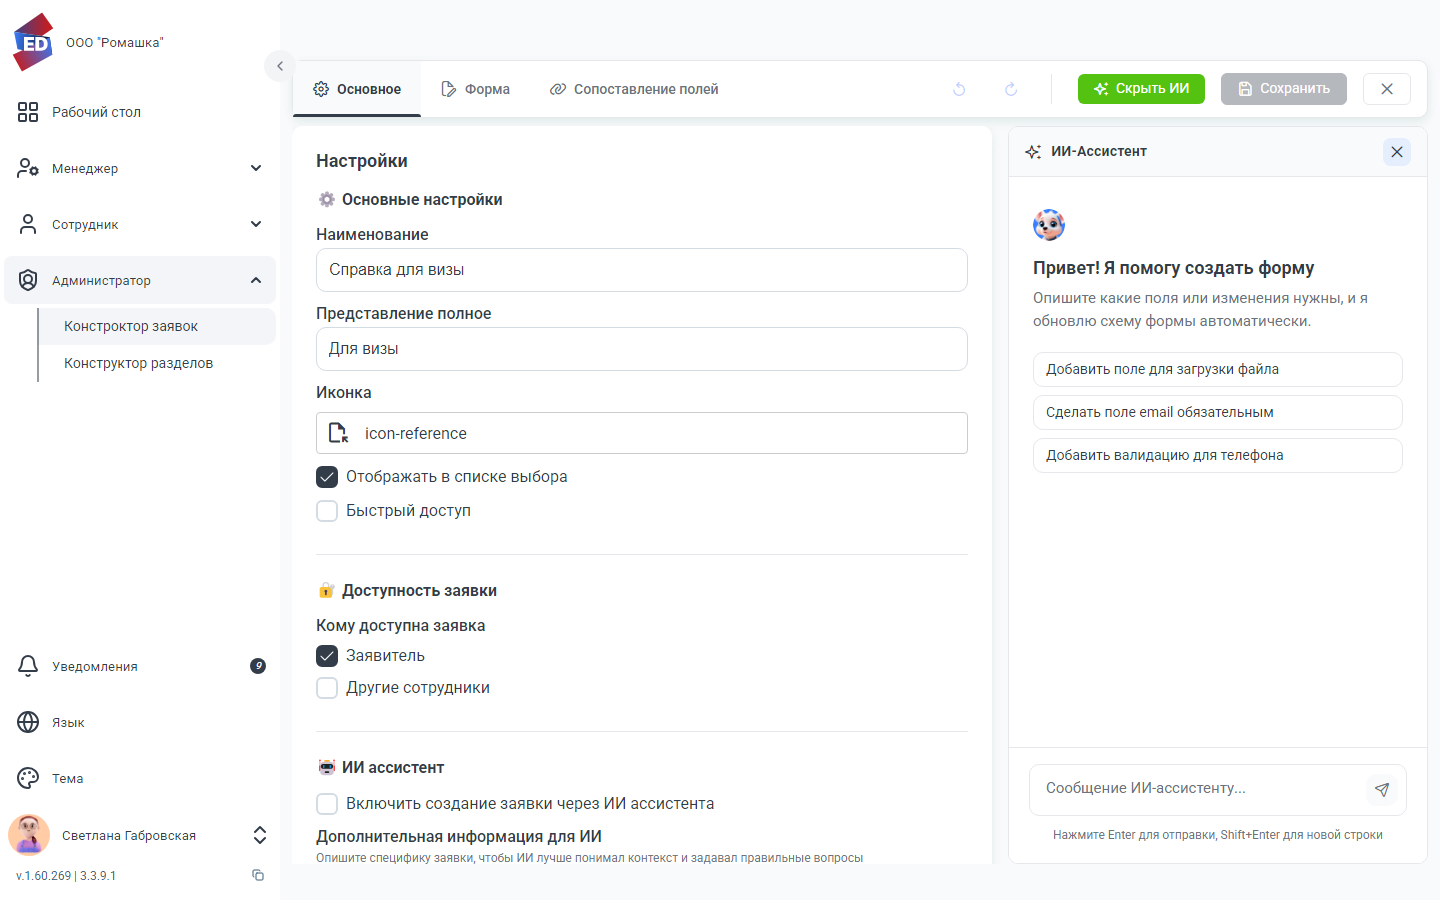Click version text v.1.60.269 | 3.3.9.1
The width and height of the screenshot is (1440, 900).
coord(66,876)
